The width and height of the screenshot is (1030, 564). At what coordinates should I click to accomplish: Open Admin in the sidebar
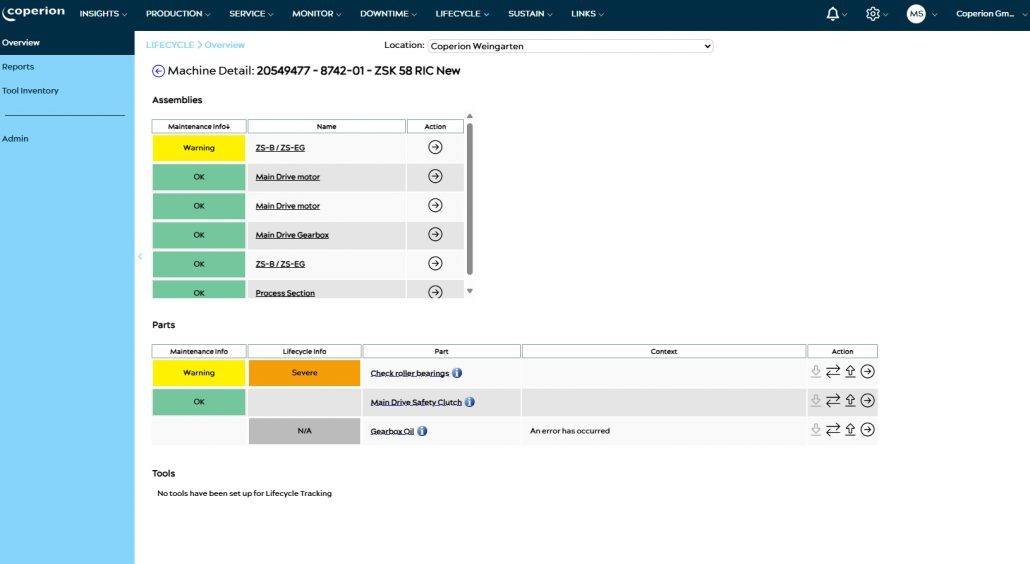(x=15, y=139)
